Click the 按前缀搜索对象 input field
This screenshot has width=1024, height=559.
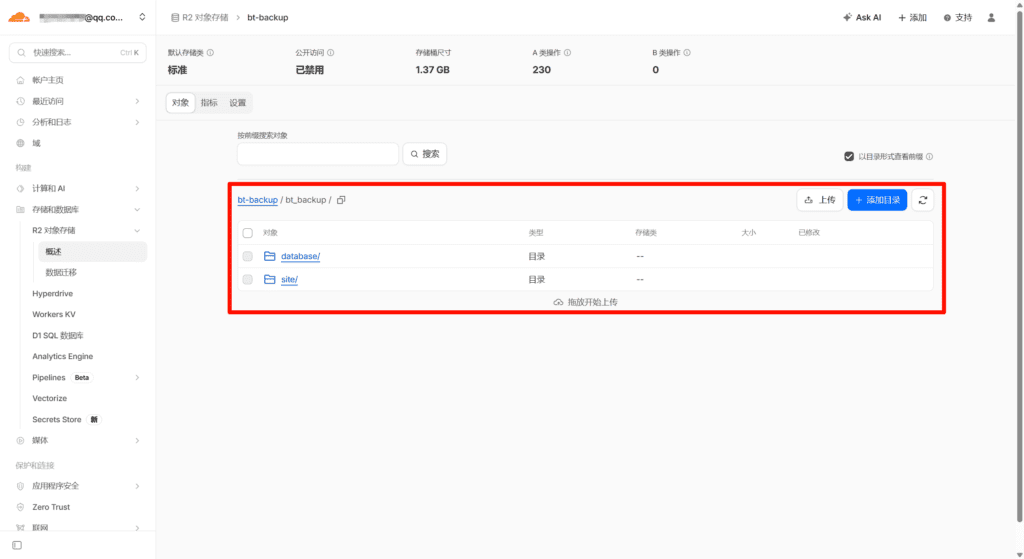coord(317,154)
